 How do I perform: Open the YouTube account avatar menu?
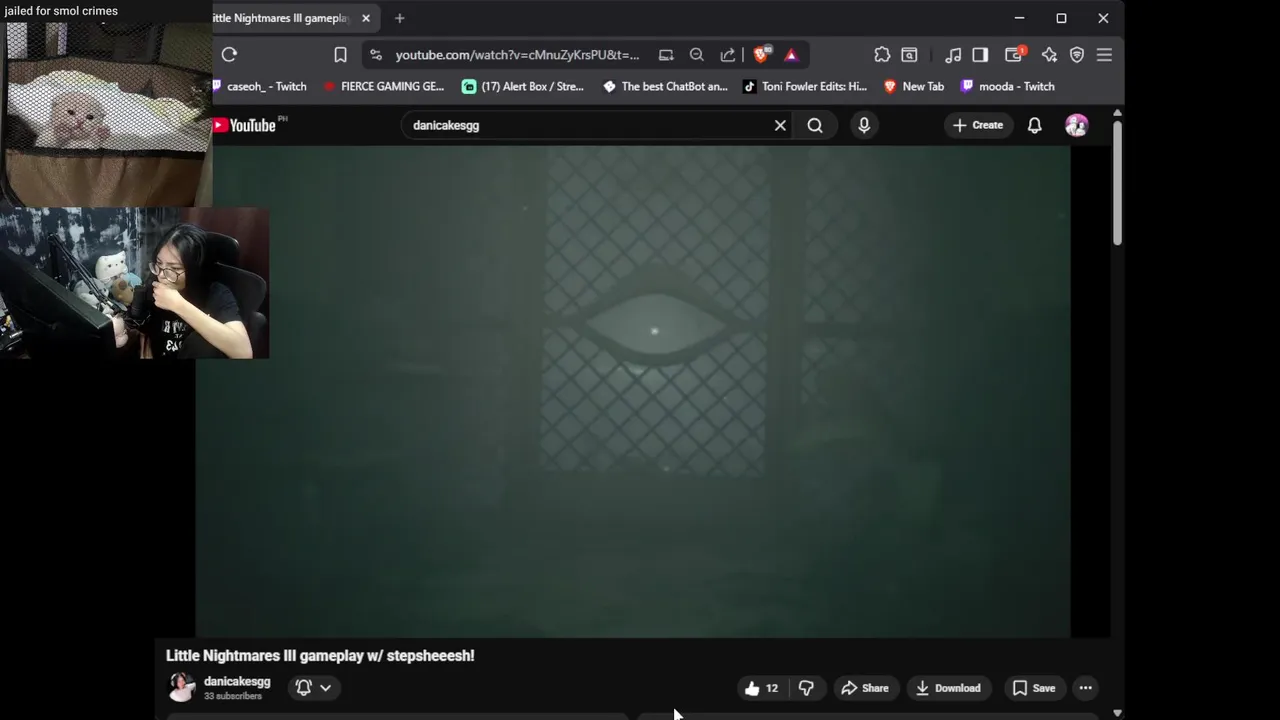1077,125
